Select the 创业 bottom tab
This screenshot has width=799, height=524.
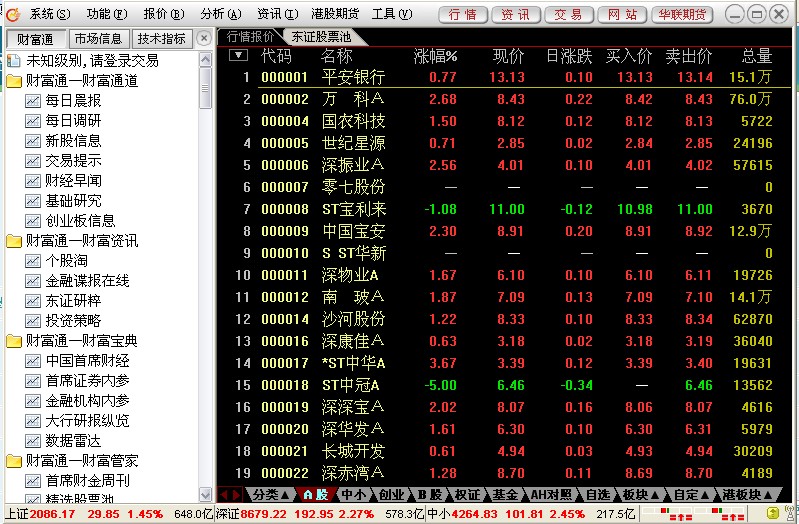391,494
